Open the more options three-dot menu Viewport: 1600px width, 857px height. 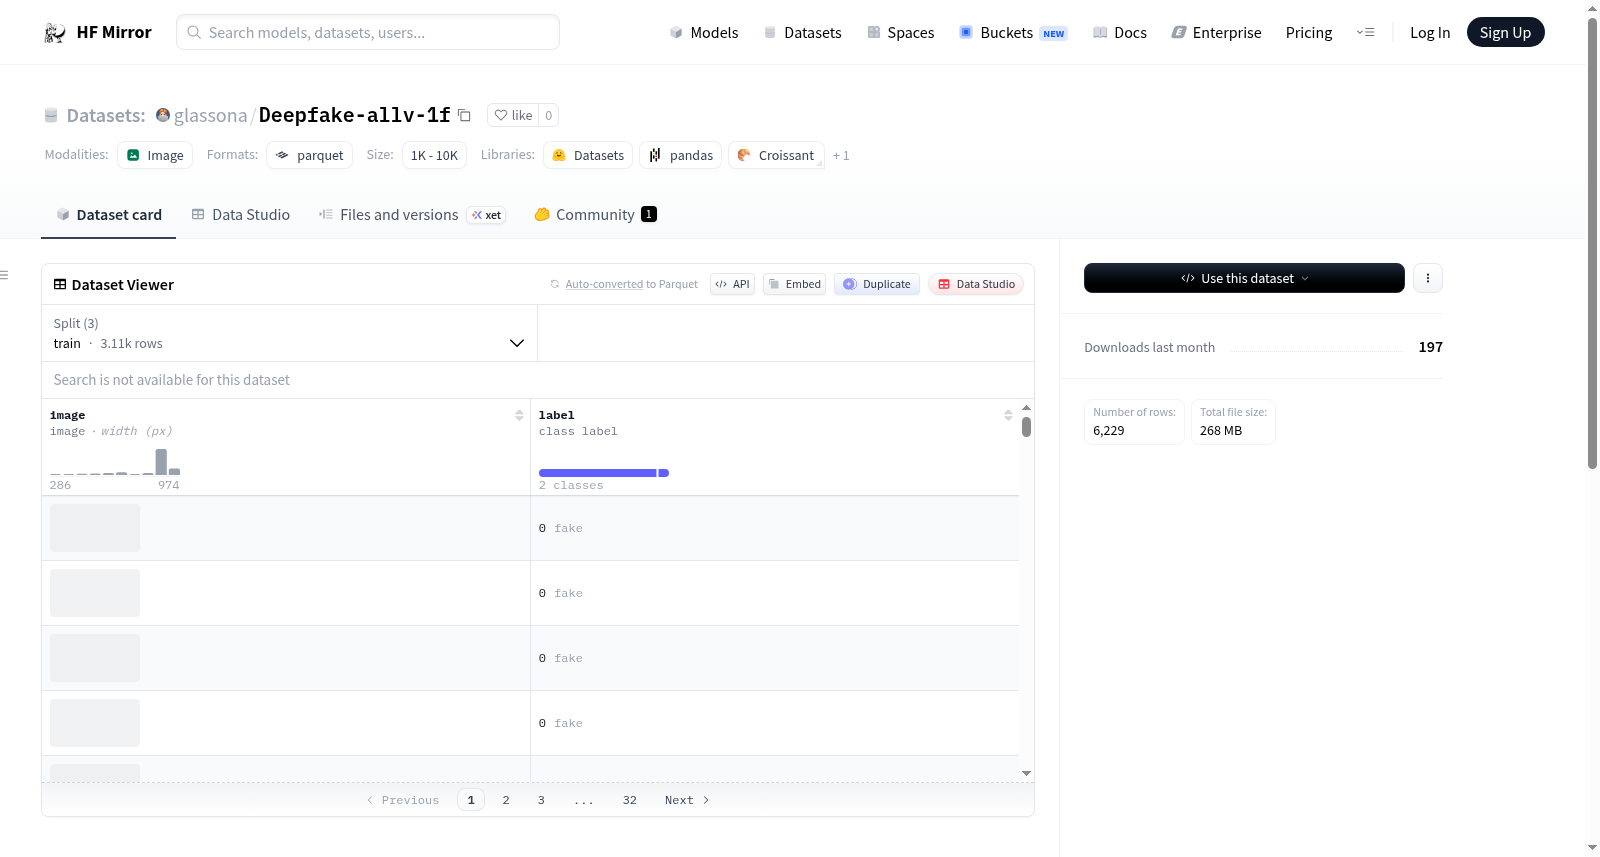click(x=1428, y=278)
